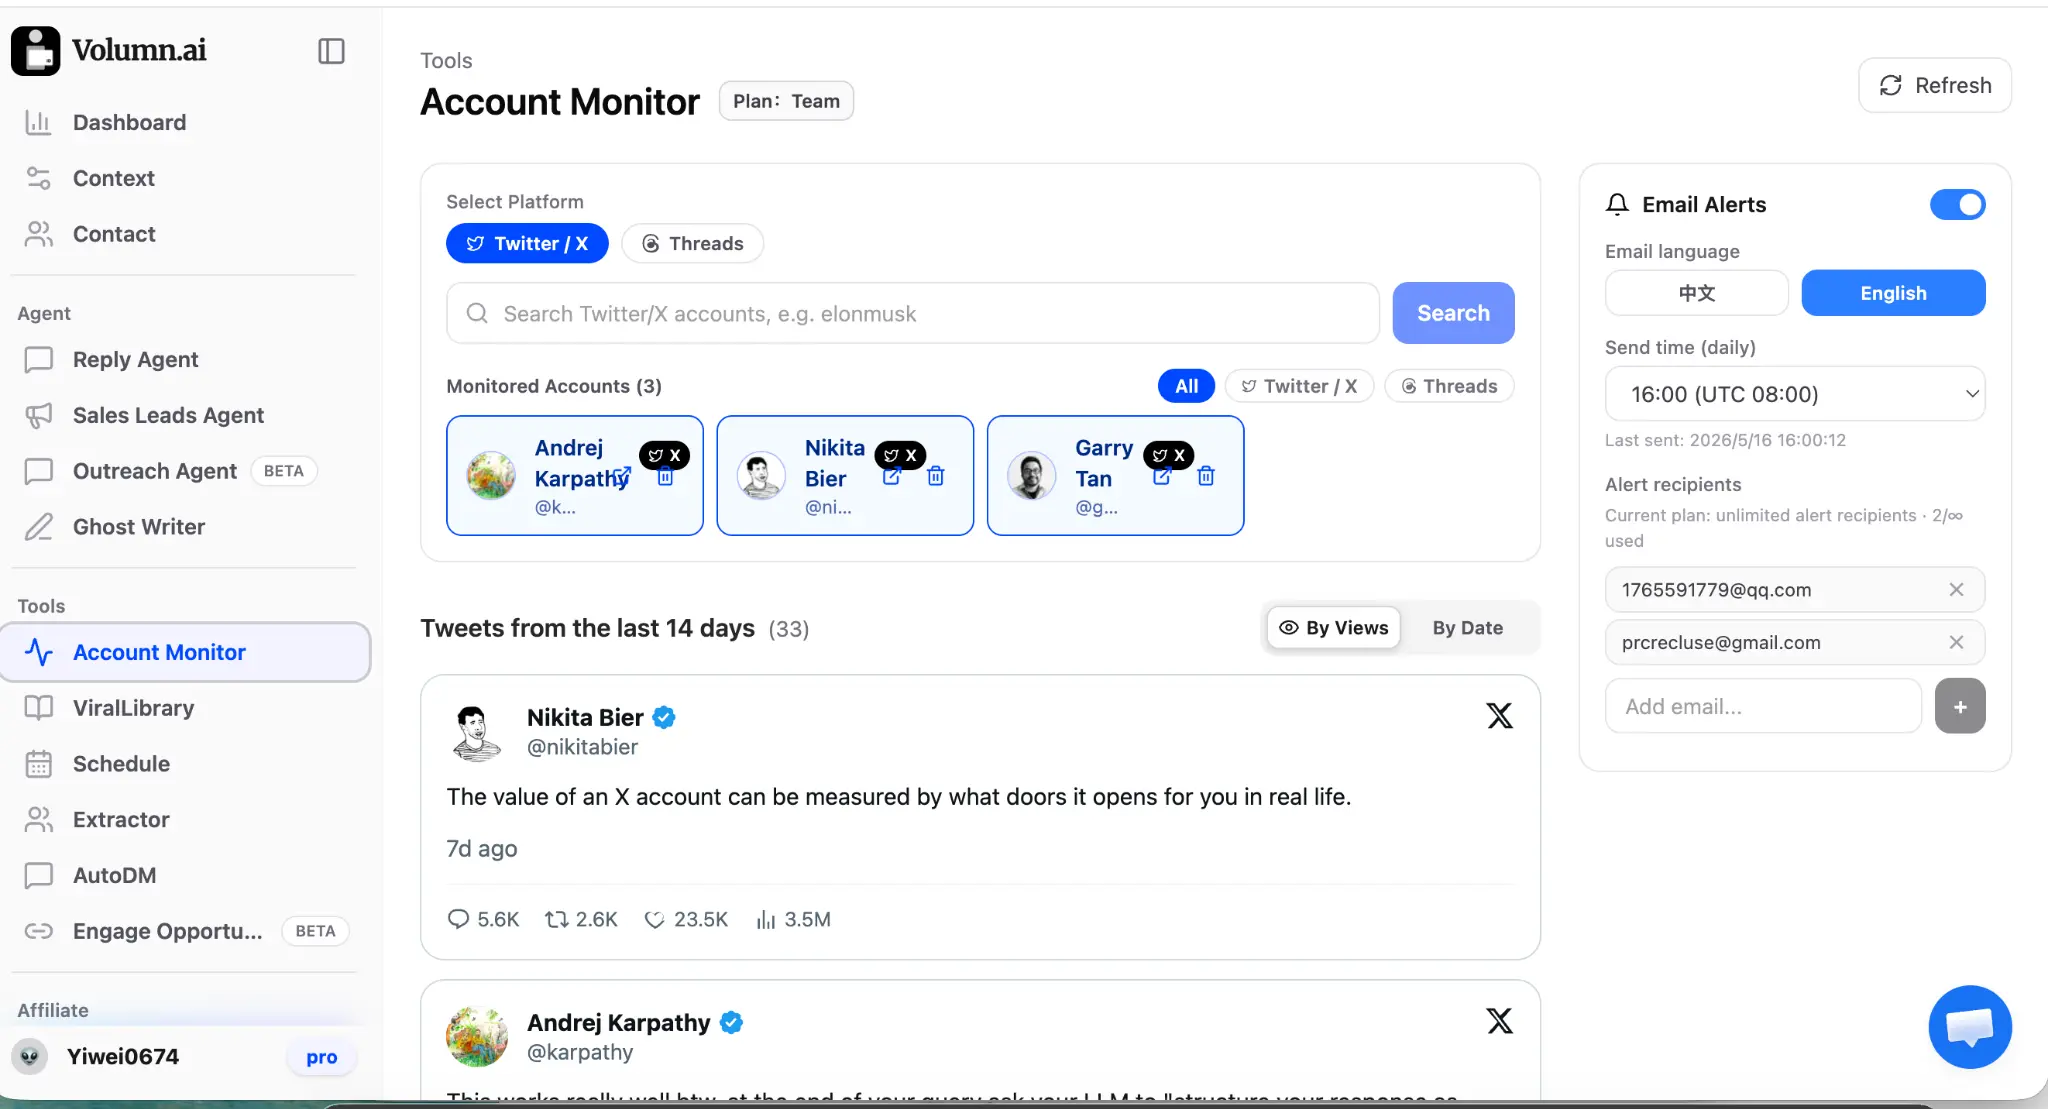Click the views chart icon showing 3.5M
2048x1109 pixels.
[766, 920]
